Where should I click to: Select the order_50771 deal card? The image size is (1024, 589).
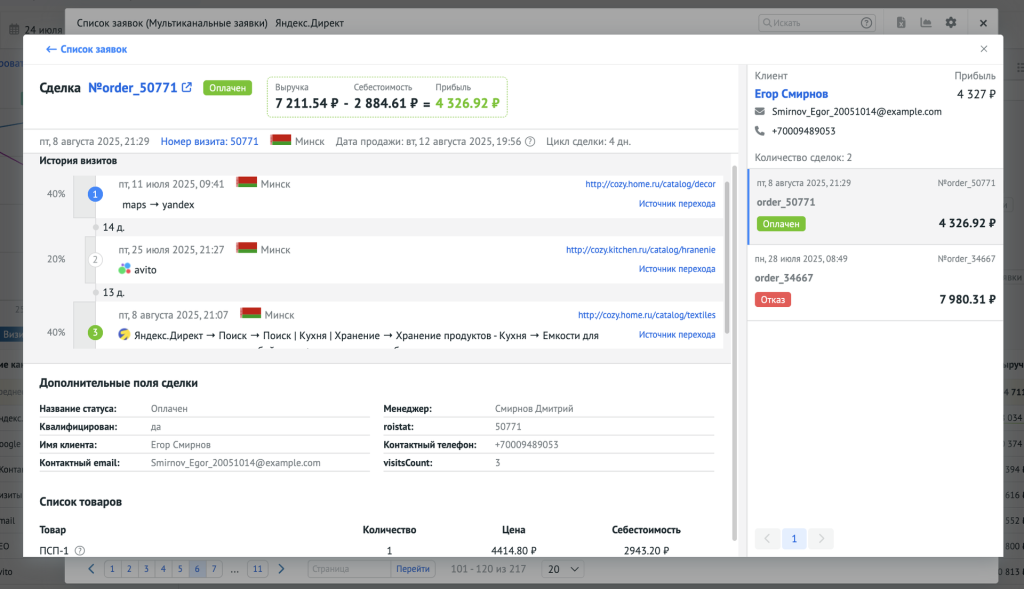click(875, 207)
